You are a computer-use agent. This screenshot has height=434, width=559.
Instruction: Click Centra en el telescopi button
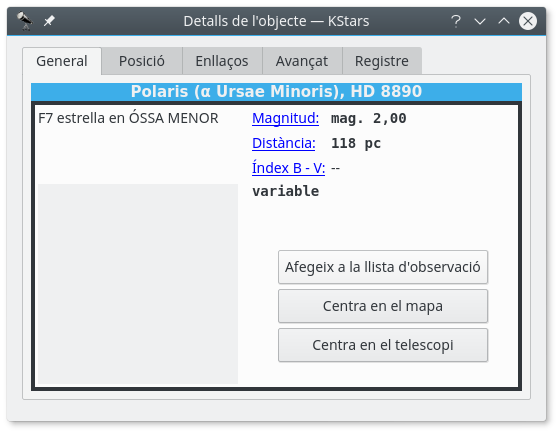[383, 345]
